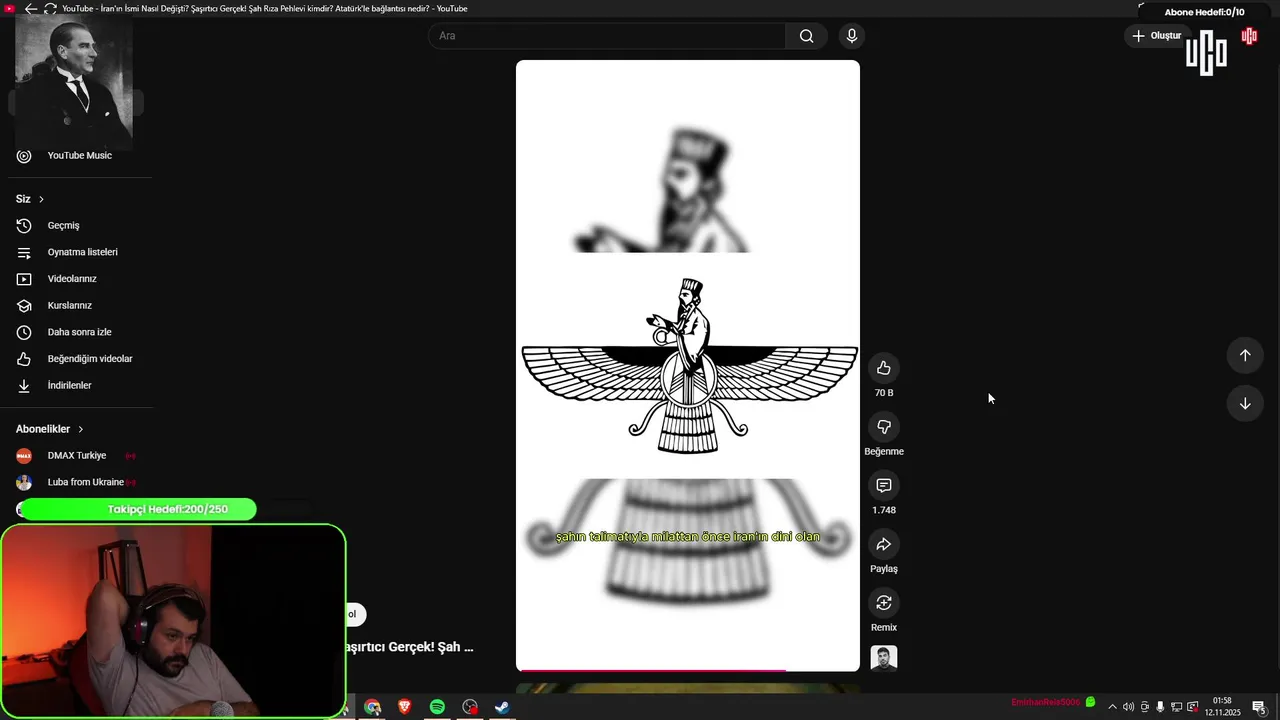The image size is (1280, 720).
Task: Click the truncated video title 'Şaşırtıcı Gerçek! Şah ...'
Action: pyautogui.click(x=408, y=647)
